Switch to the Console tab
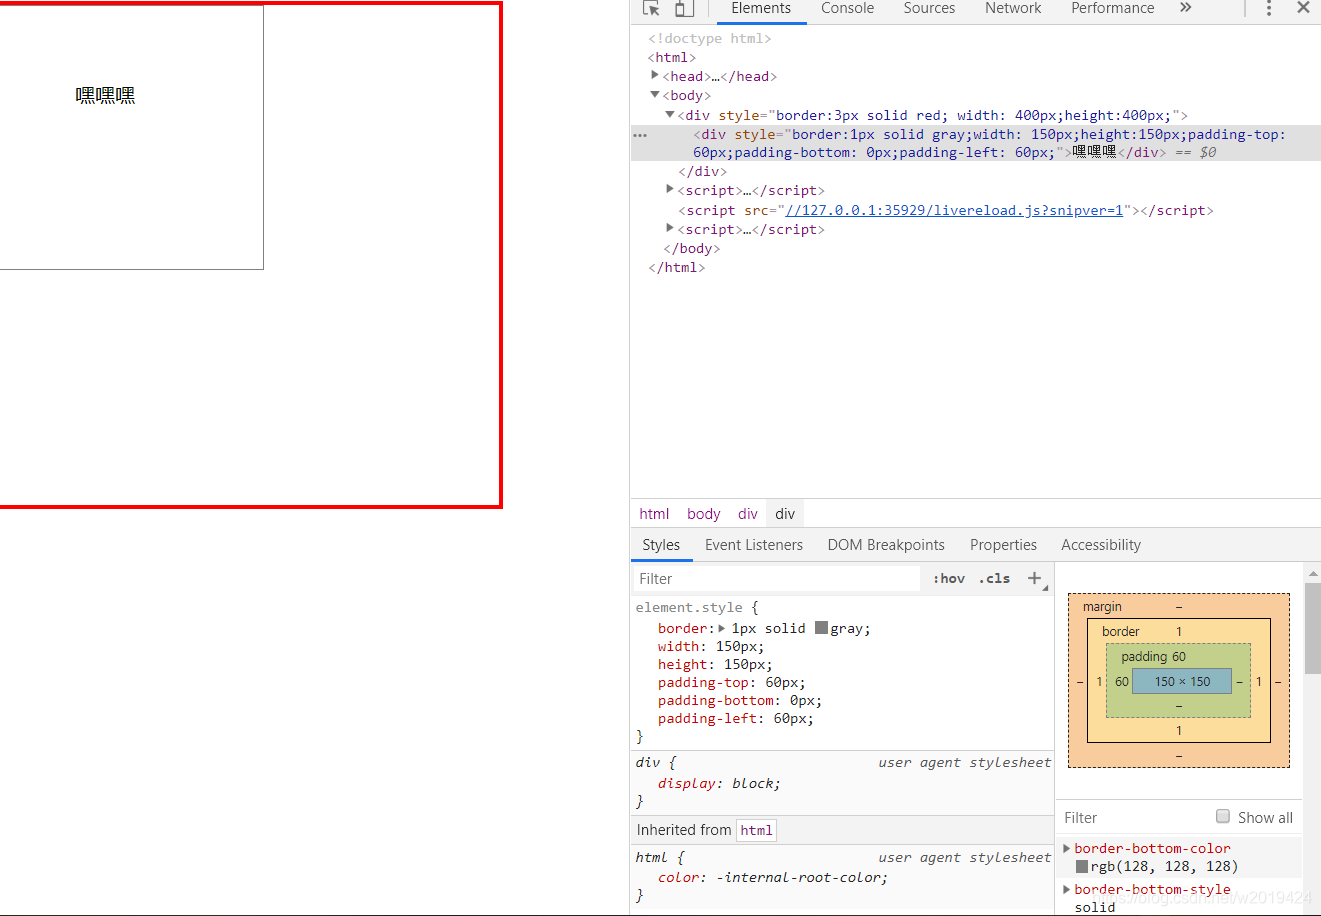 coord(847,8)
